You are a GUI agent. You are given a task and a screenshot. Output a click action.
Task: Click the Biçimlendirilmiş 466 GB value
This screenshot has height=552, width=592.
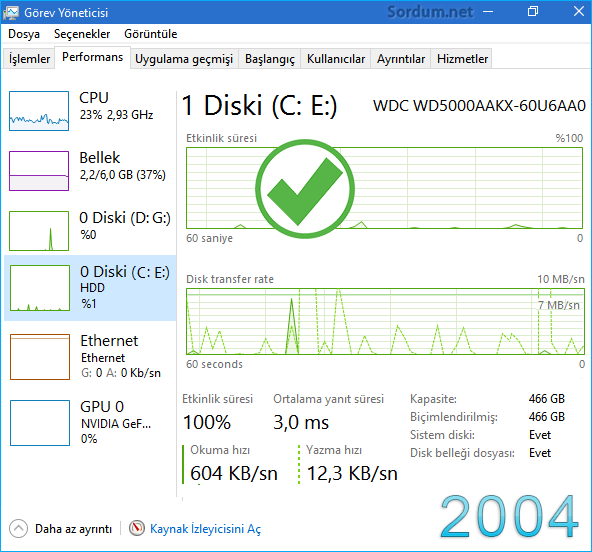[547, 417]
